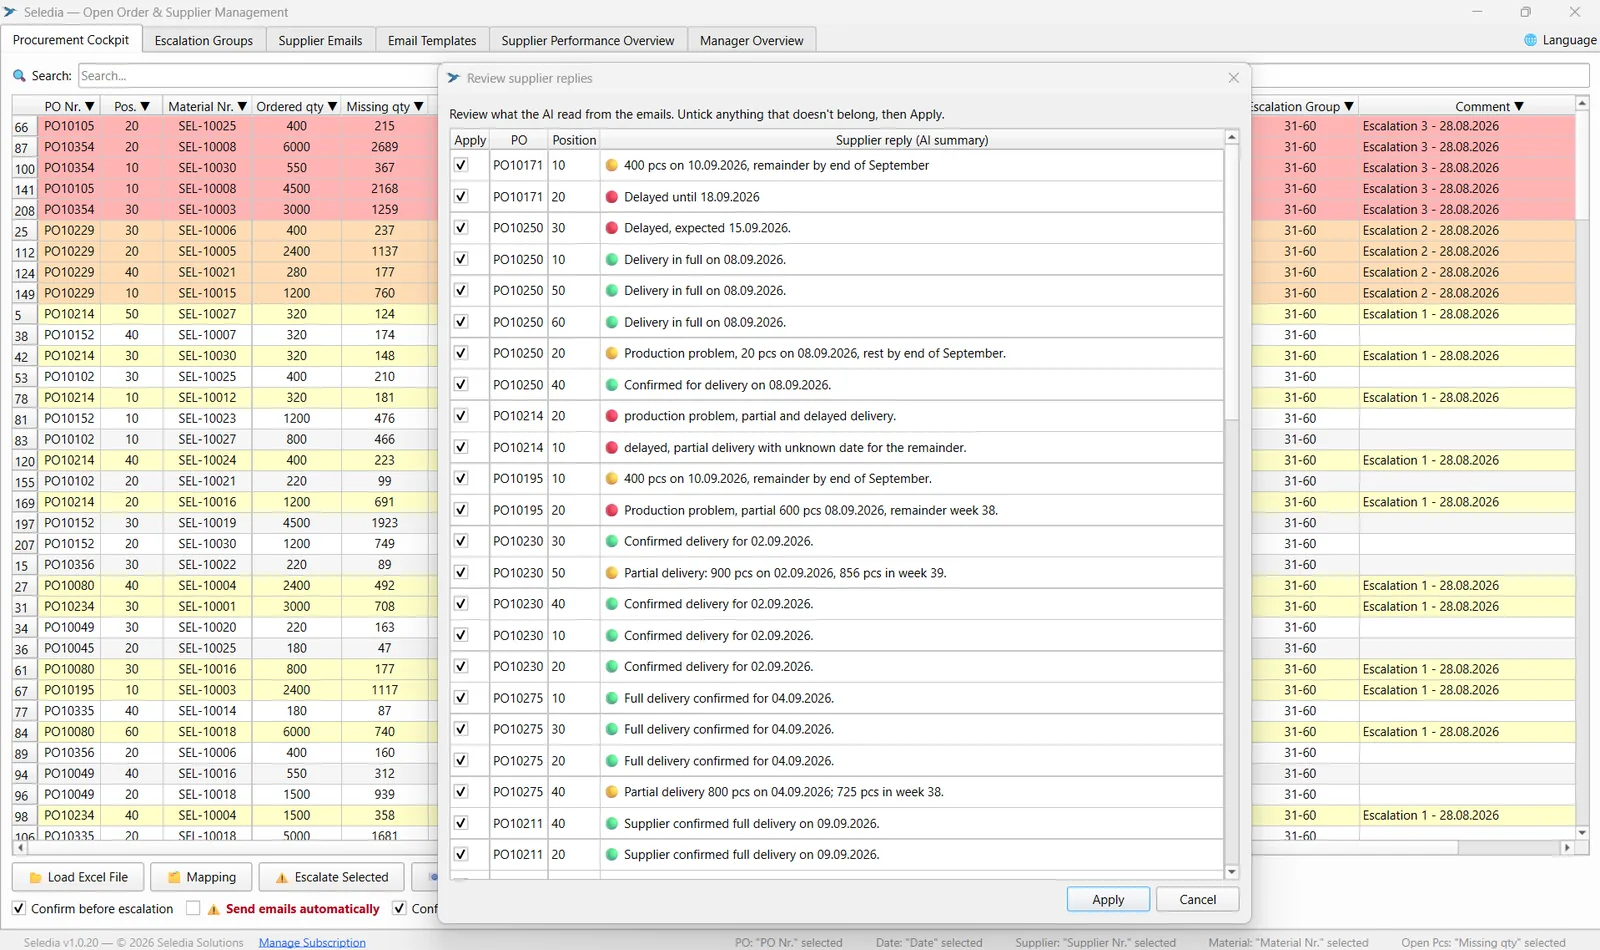The height and width of the screenshot is (950, 1600).
Task: Switch to Escalation Groups tab
Action: tap(204, 40)
